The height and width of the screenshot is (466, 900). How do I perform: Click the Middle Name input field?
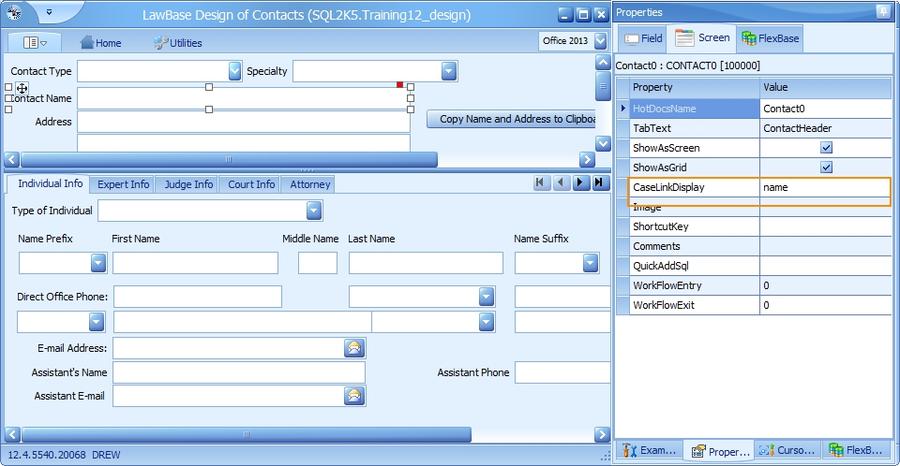click(317, 263)
